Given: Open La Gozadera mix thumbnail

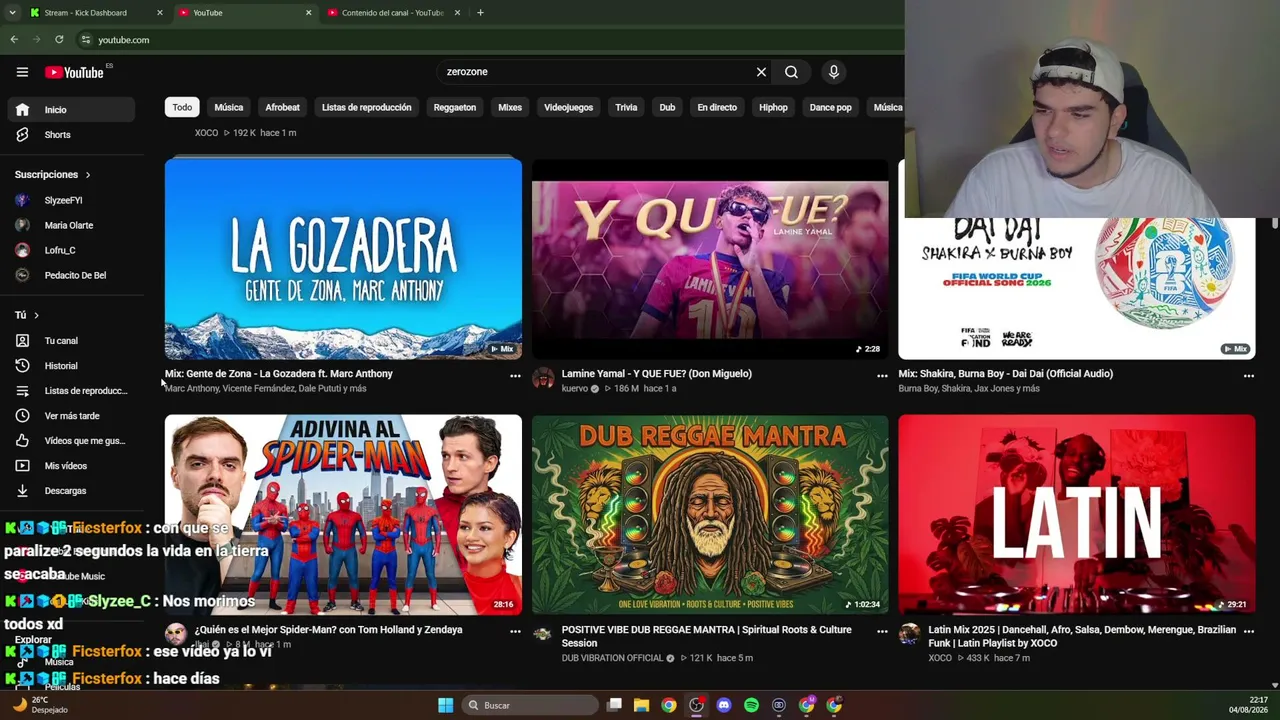Looking at the screenshot, I should point(343,258).
